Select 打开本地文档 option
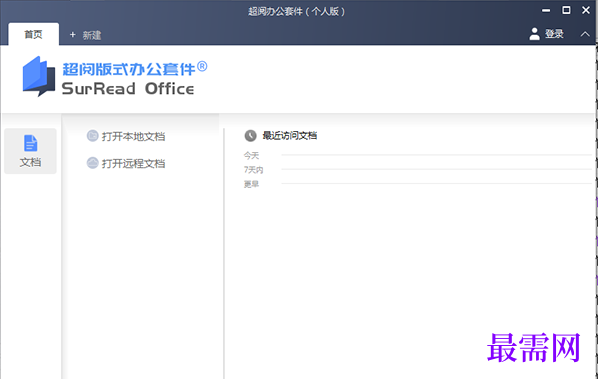The image size is (599, 379). coord(133,136)
